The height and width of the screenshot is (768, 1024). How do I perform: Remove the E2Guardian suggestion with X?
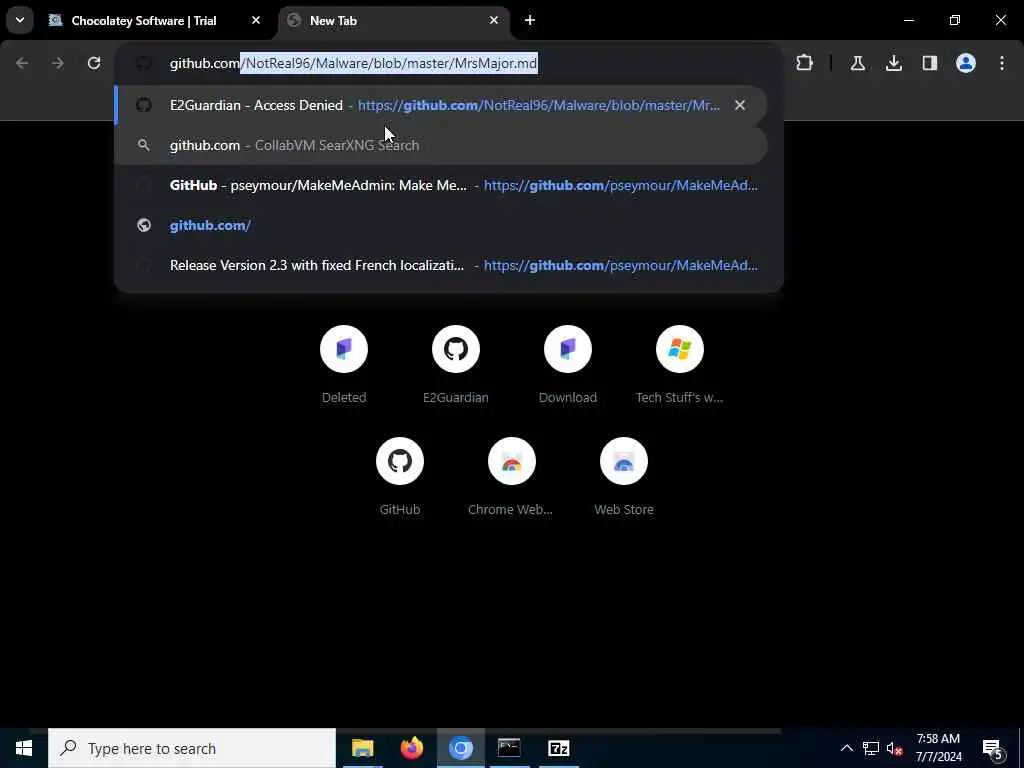[740, 105]
